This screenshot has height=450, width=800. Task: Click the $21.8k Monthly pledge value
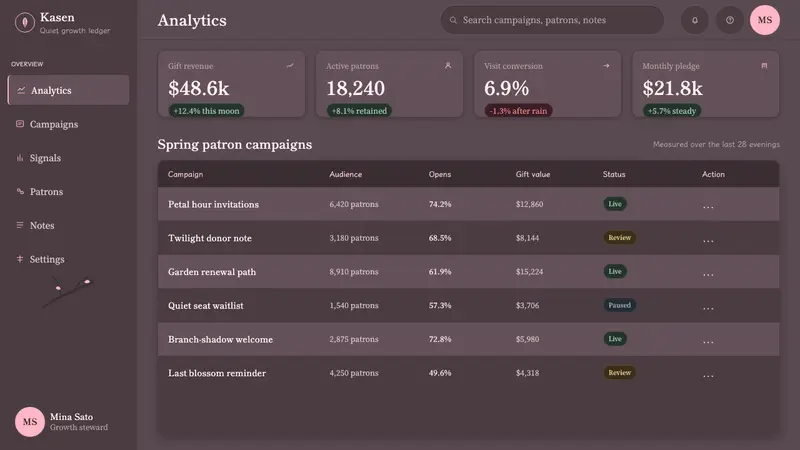pos(672,88)
